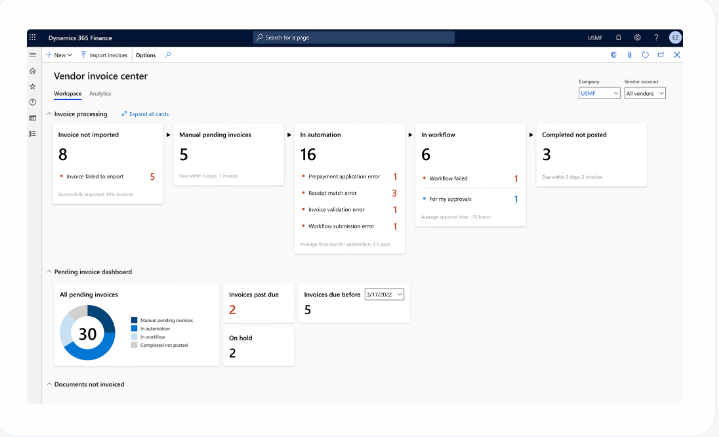Open Invoice validation error row
Image resolution: width=719 pixels, height=437 pixels.
click(349, 210)
